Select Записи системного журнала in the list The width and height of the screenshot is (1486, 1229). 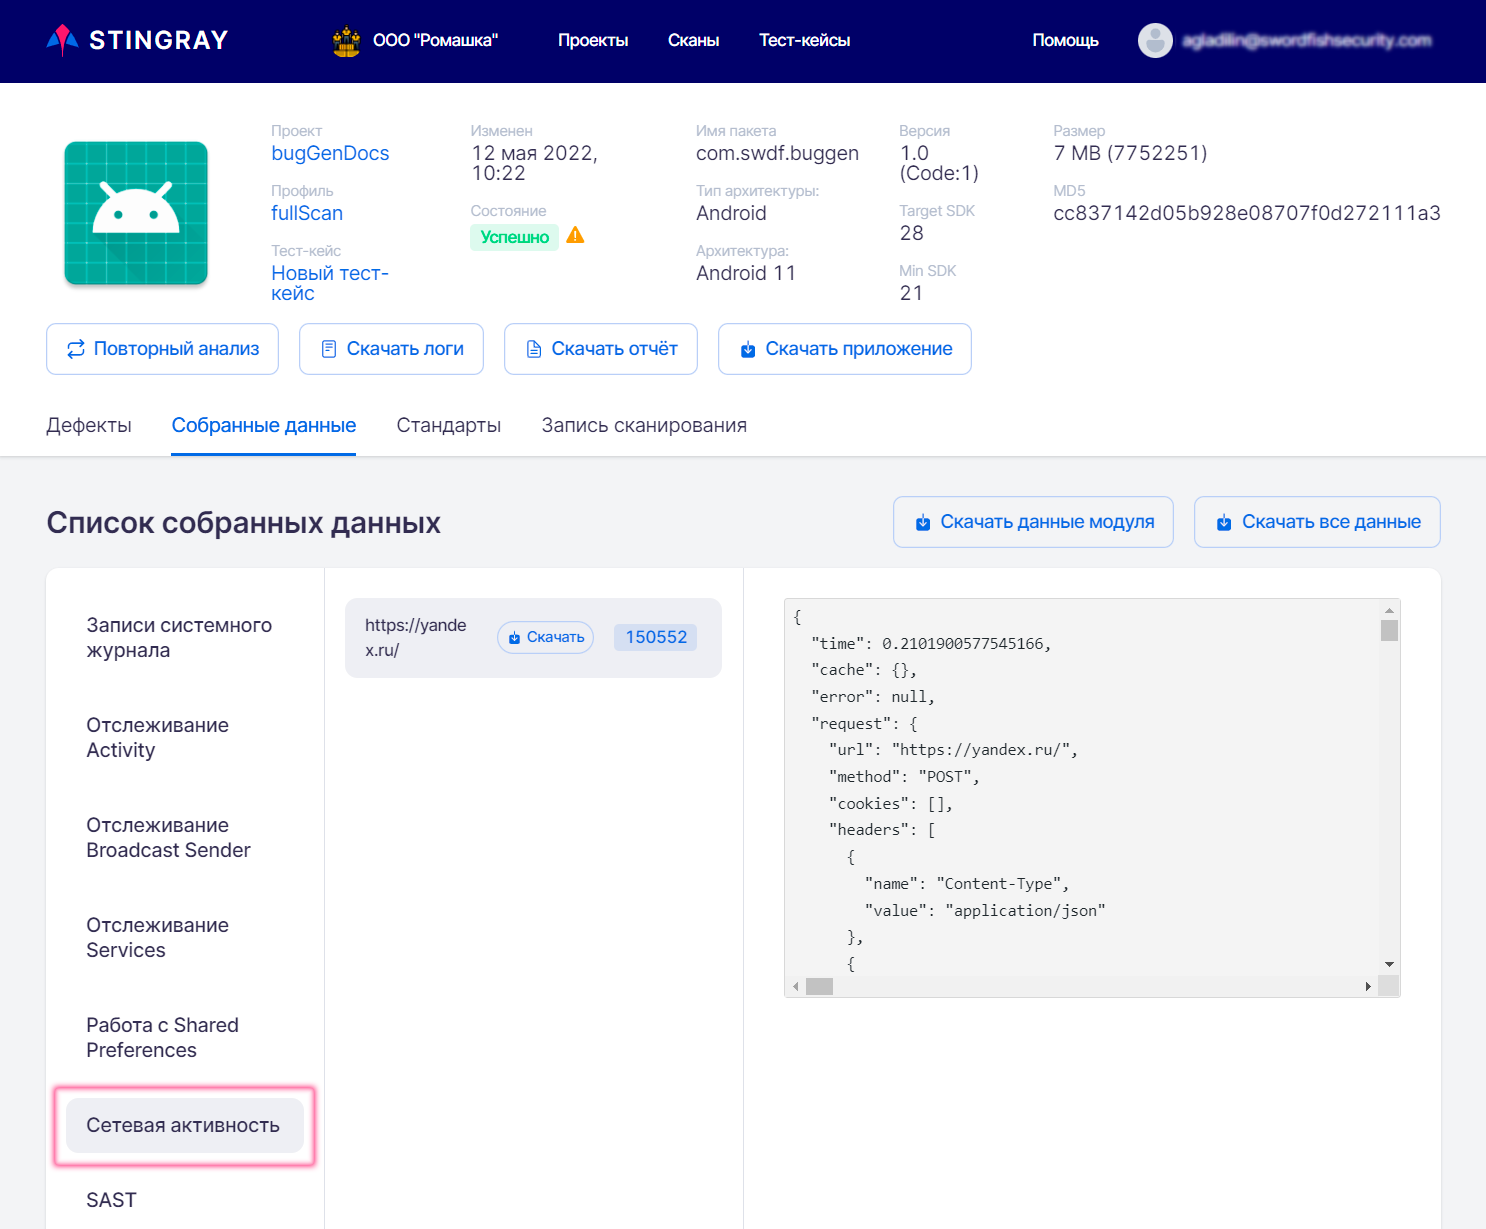(x=179, y=637)
